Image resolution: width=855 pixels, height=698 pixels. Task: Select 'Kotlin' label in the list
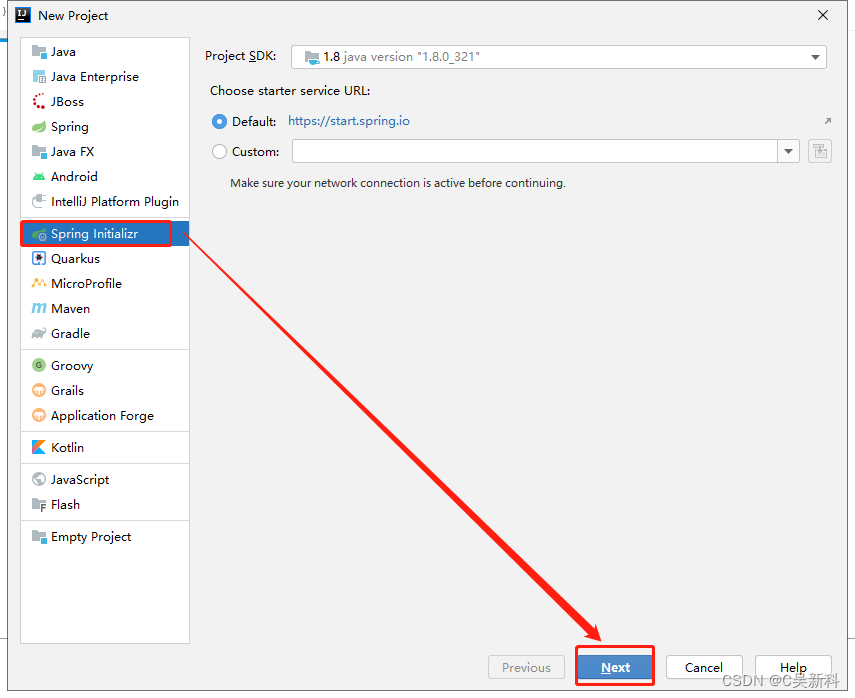pyautogui.click(x=67, y=447)
